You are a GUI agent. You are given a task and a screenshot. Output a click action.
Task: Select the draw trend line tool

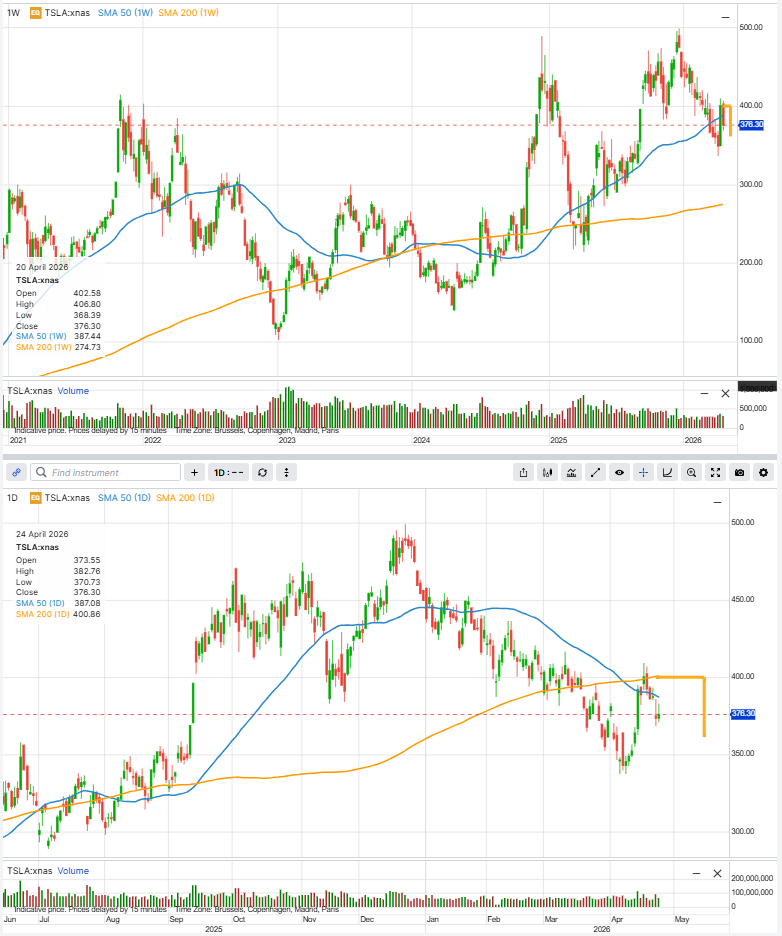click(x=595, y=472)
